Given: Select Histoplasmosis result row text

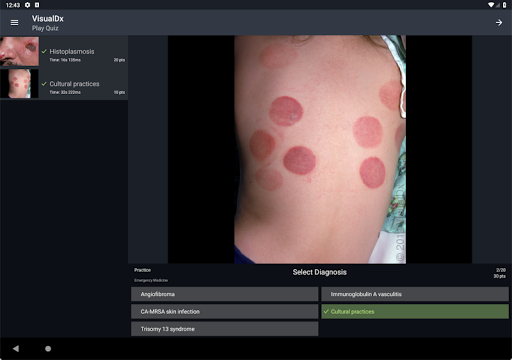Looking at the screenshot, I should click(x=72, y=52).
